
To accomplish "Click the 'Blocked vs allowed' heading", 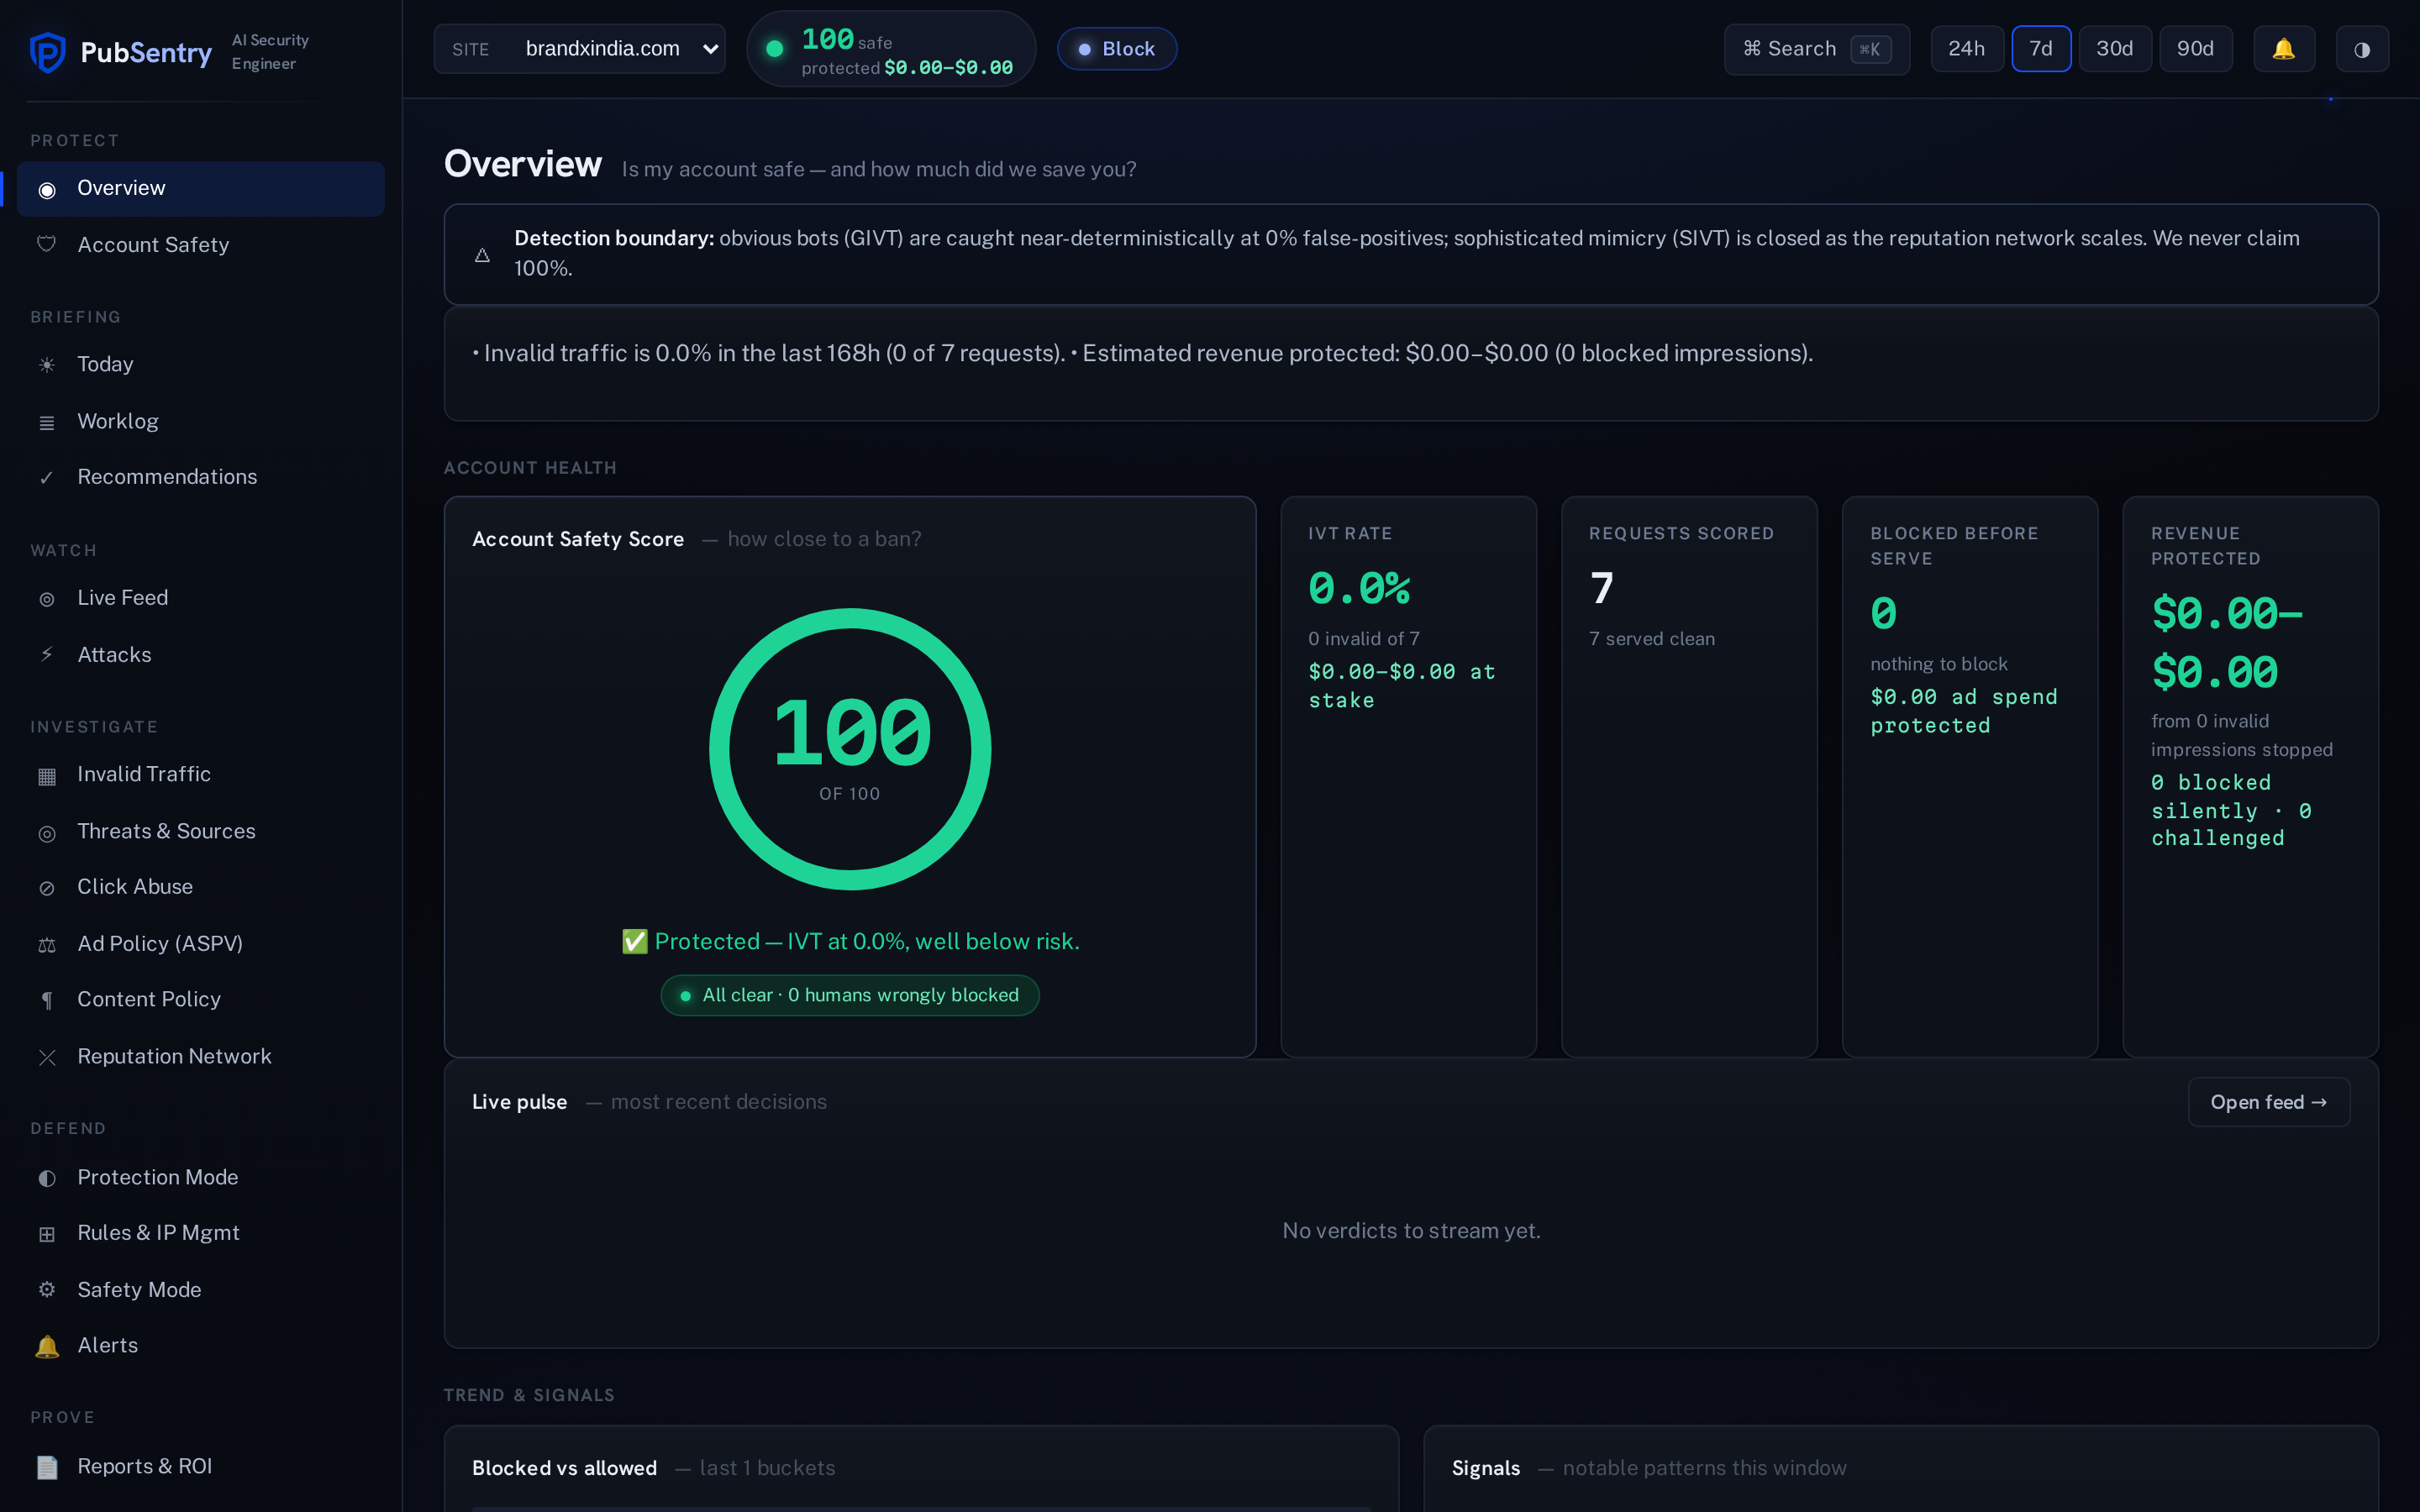I will (564, 1468).
